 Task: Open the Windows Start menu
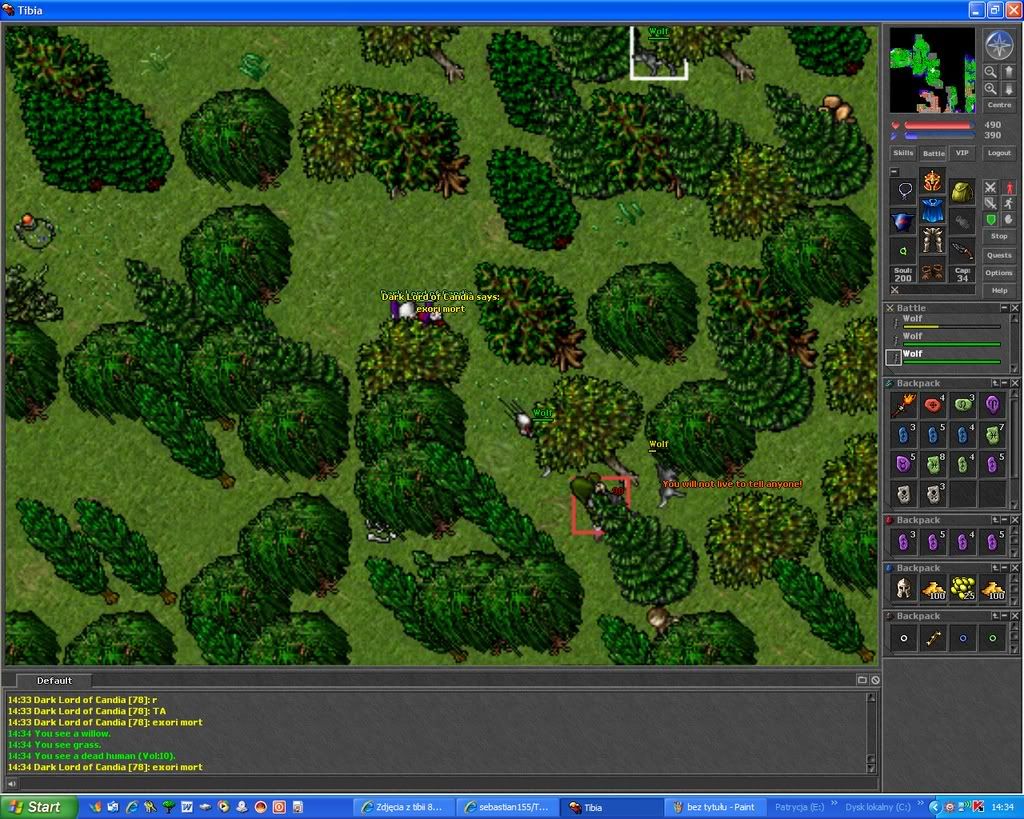click(39, 807)
